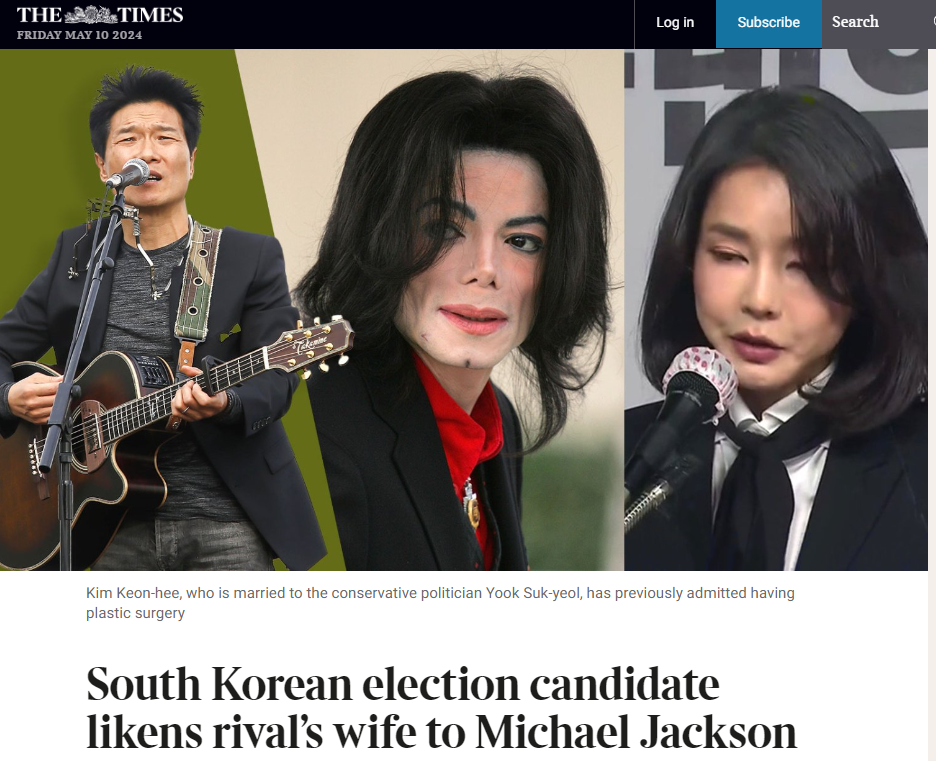936x761 pixels.
Task: Open the right photo of woman at microphone
Action: point(776,310)
